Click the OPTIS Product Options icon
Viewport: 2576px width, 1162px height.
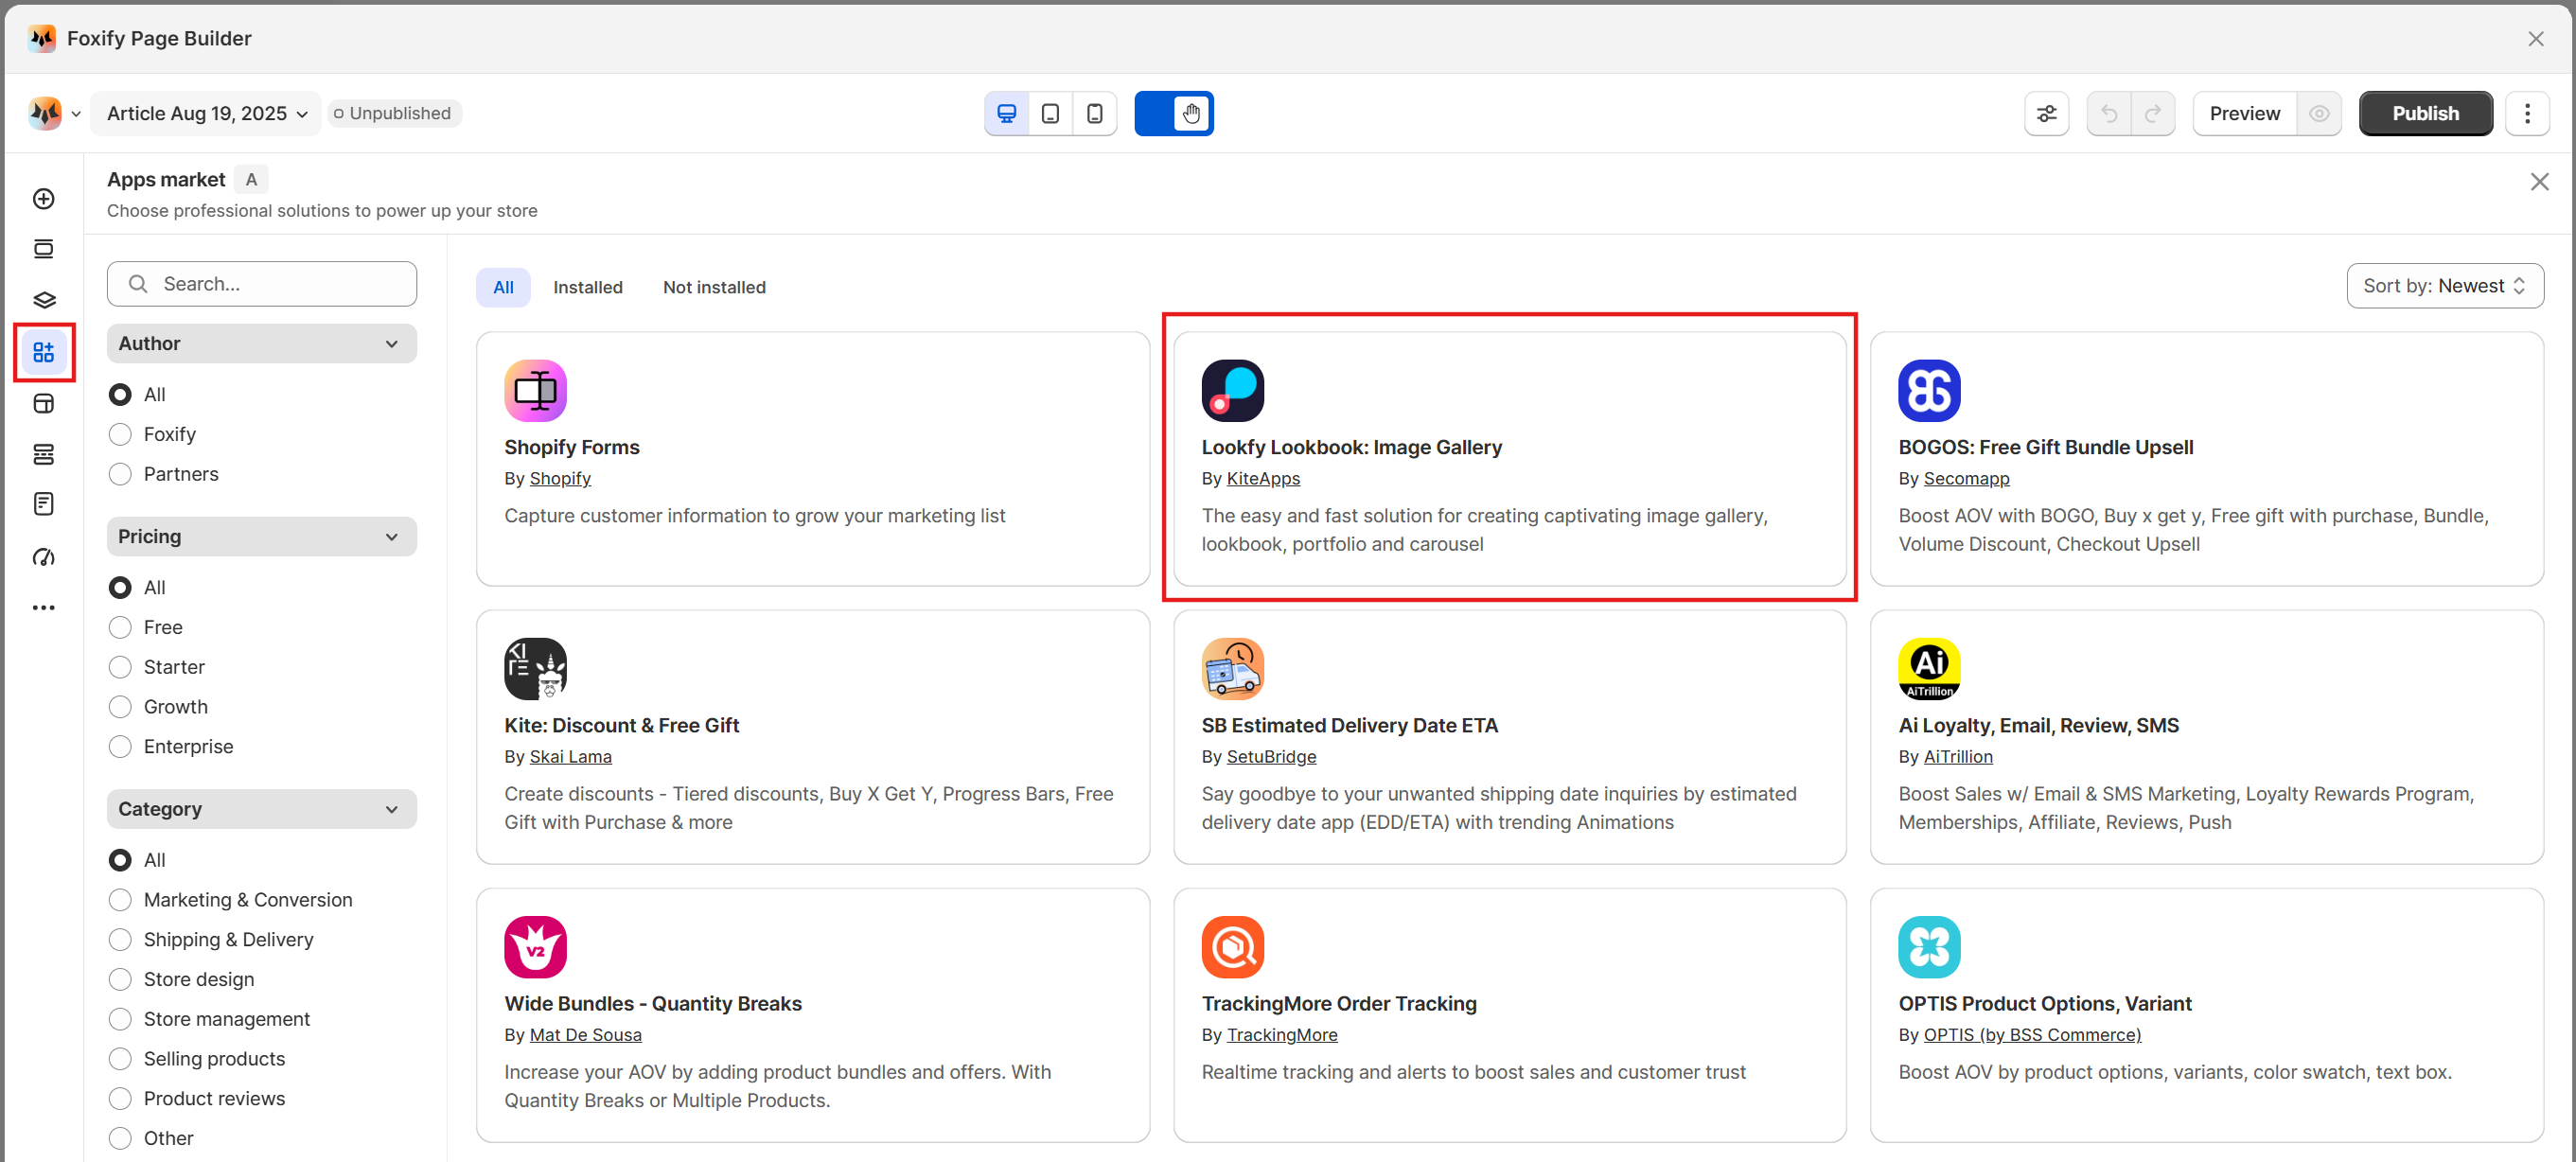point(1929,947)
